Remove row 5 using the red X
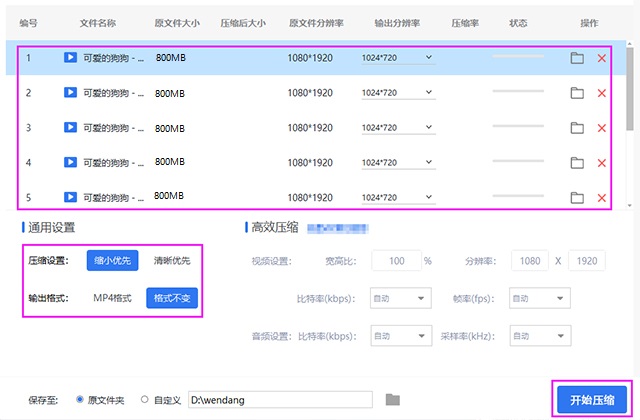640x420 pixels. 602,198
